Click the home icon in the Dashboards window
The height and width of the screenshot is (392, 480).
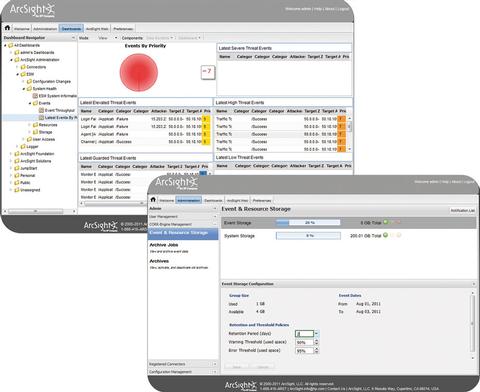click(x=7, y=28)
